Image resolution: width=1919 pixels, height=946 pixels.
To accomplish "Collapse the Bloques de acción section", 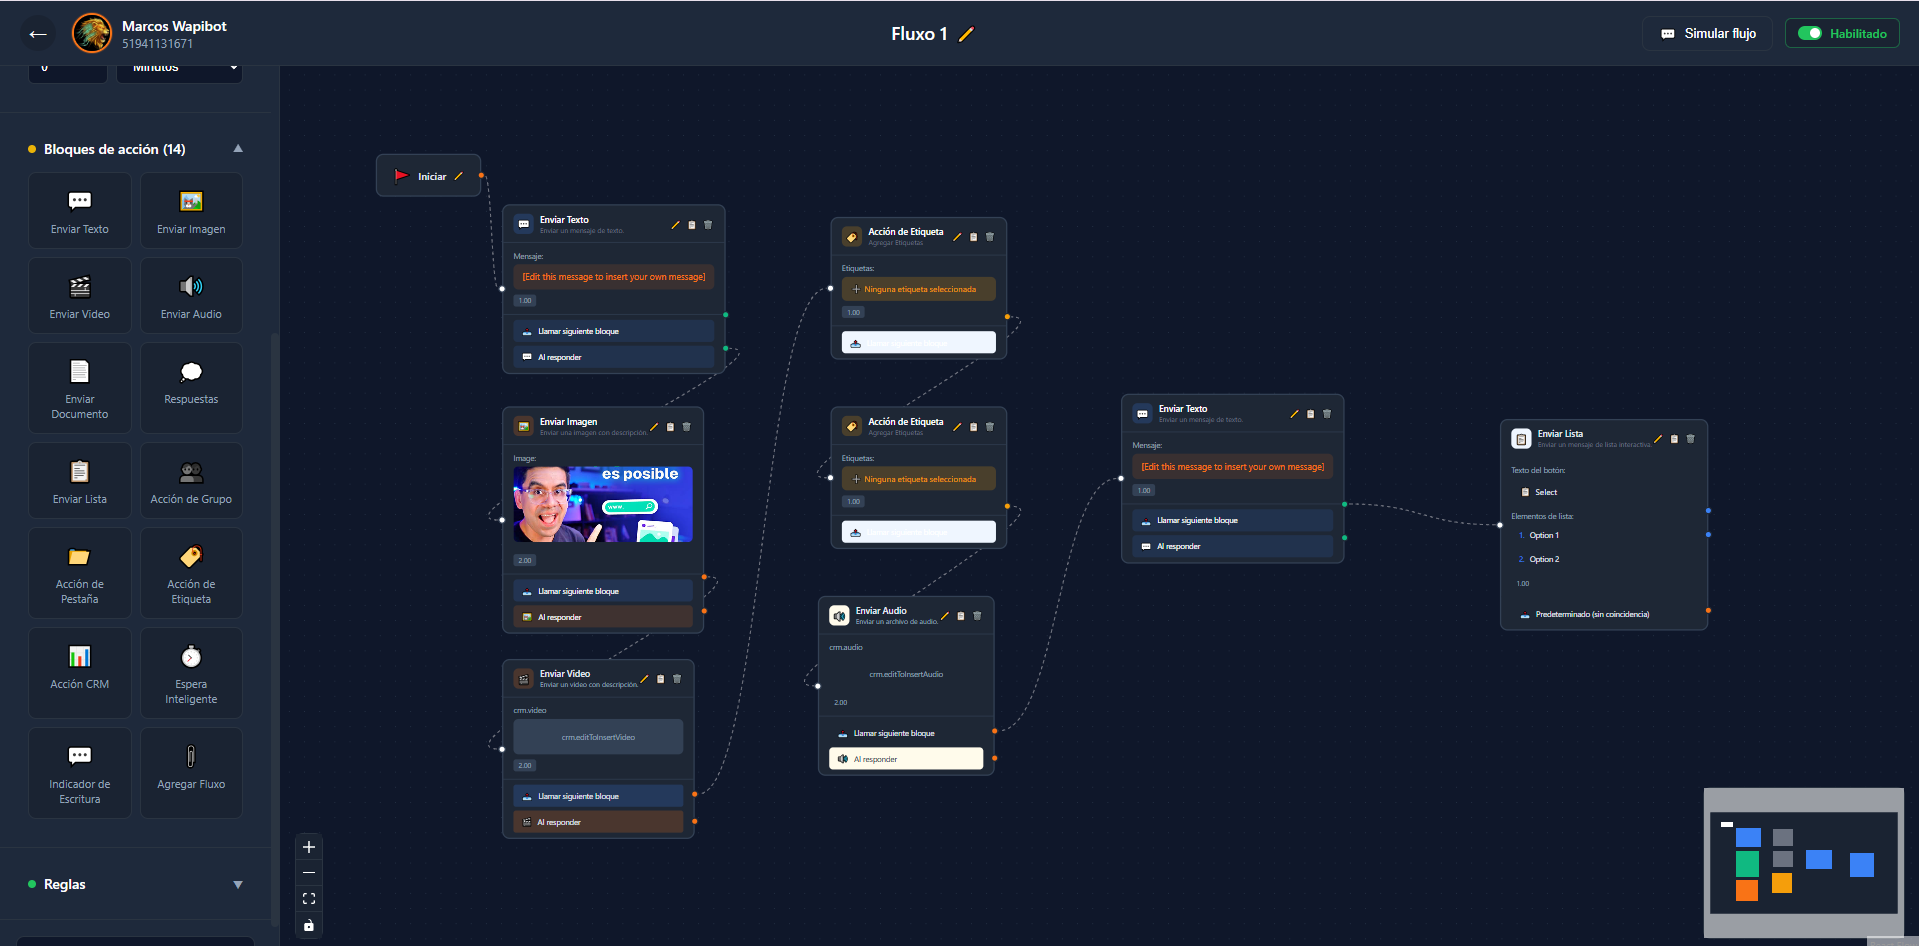I will 238,149.
